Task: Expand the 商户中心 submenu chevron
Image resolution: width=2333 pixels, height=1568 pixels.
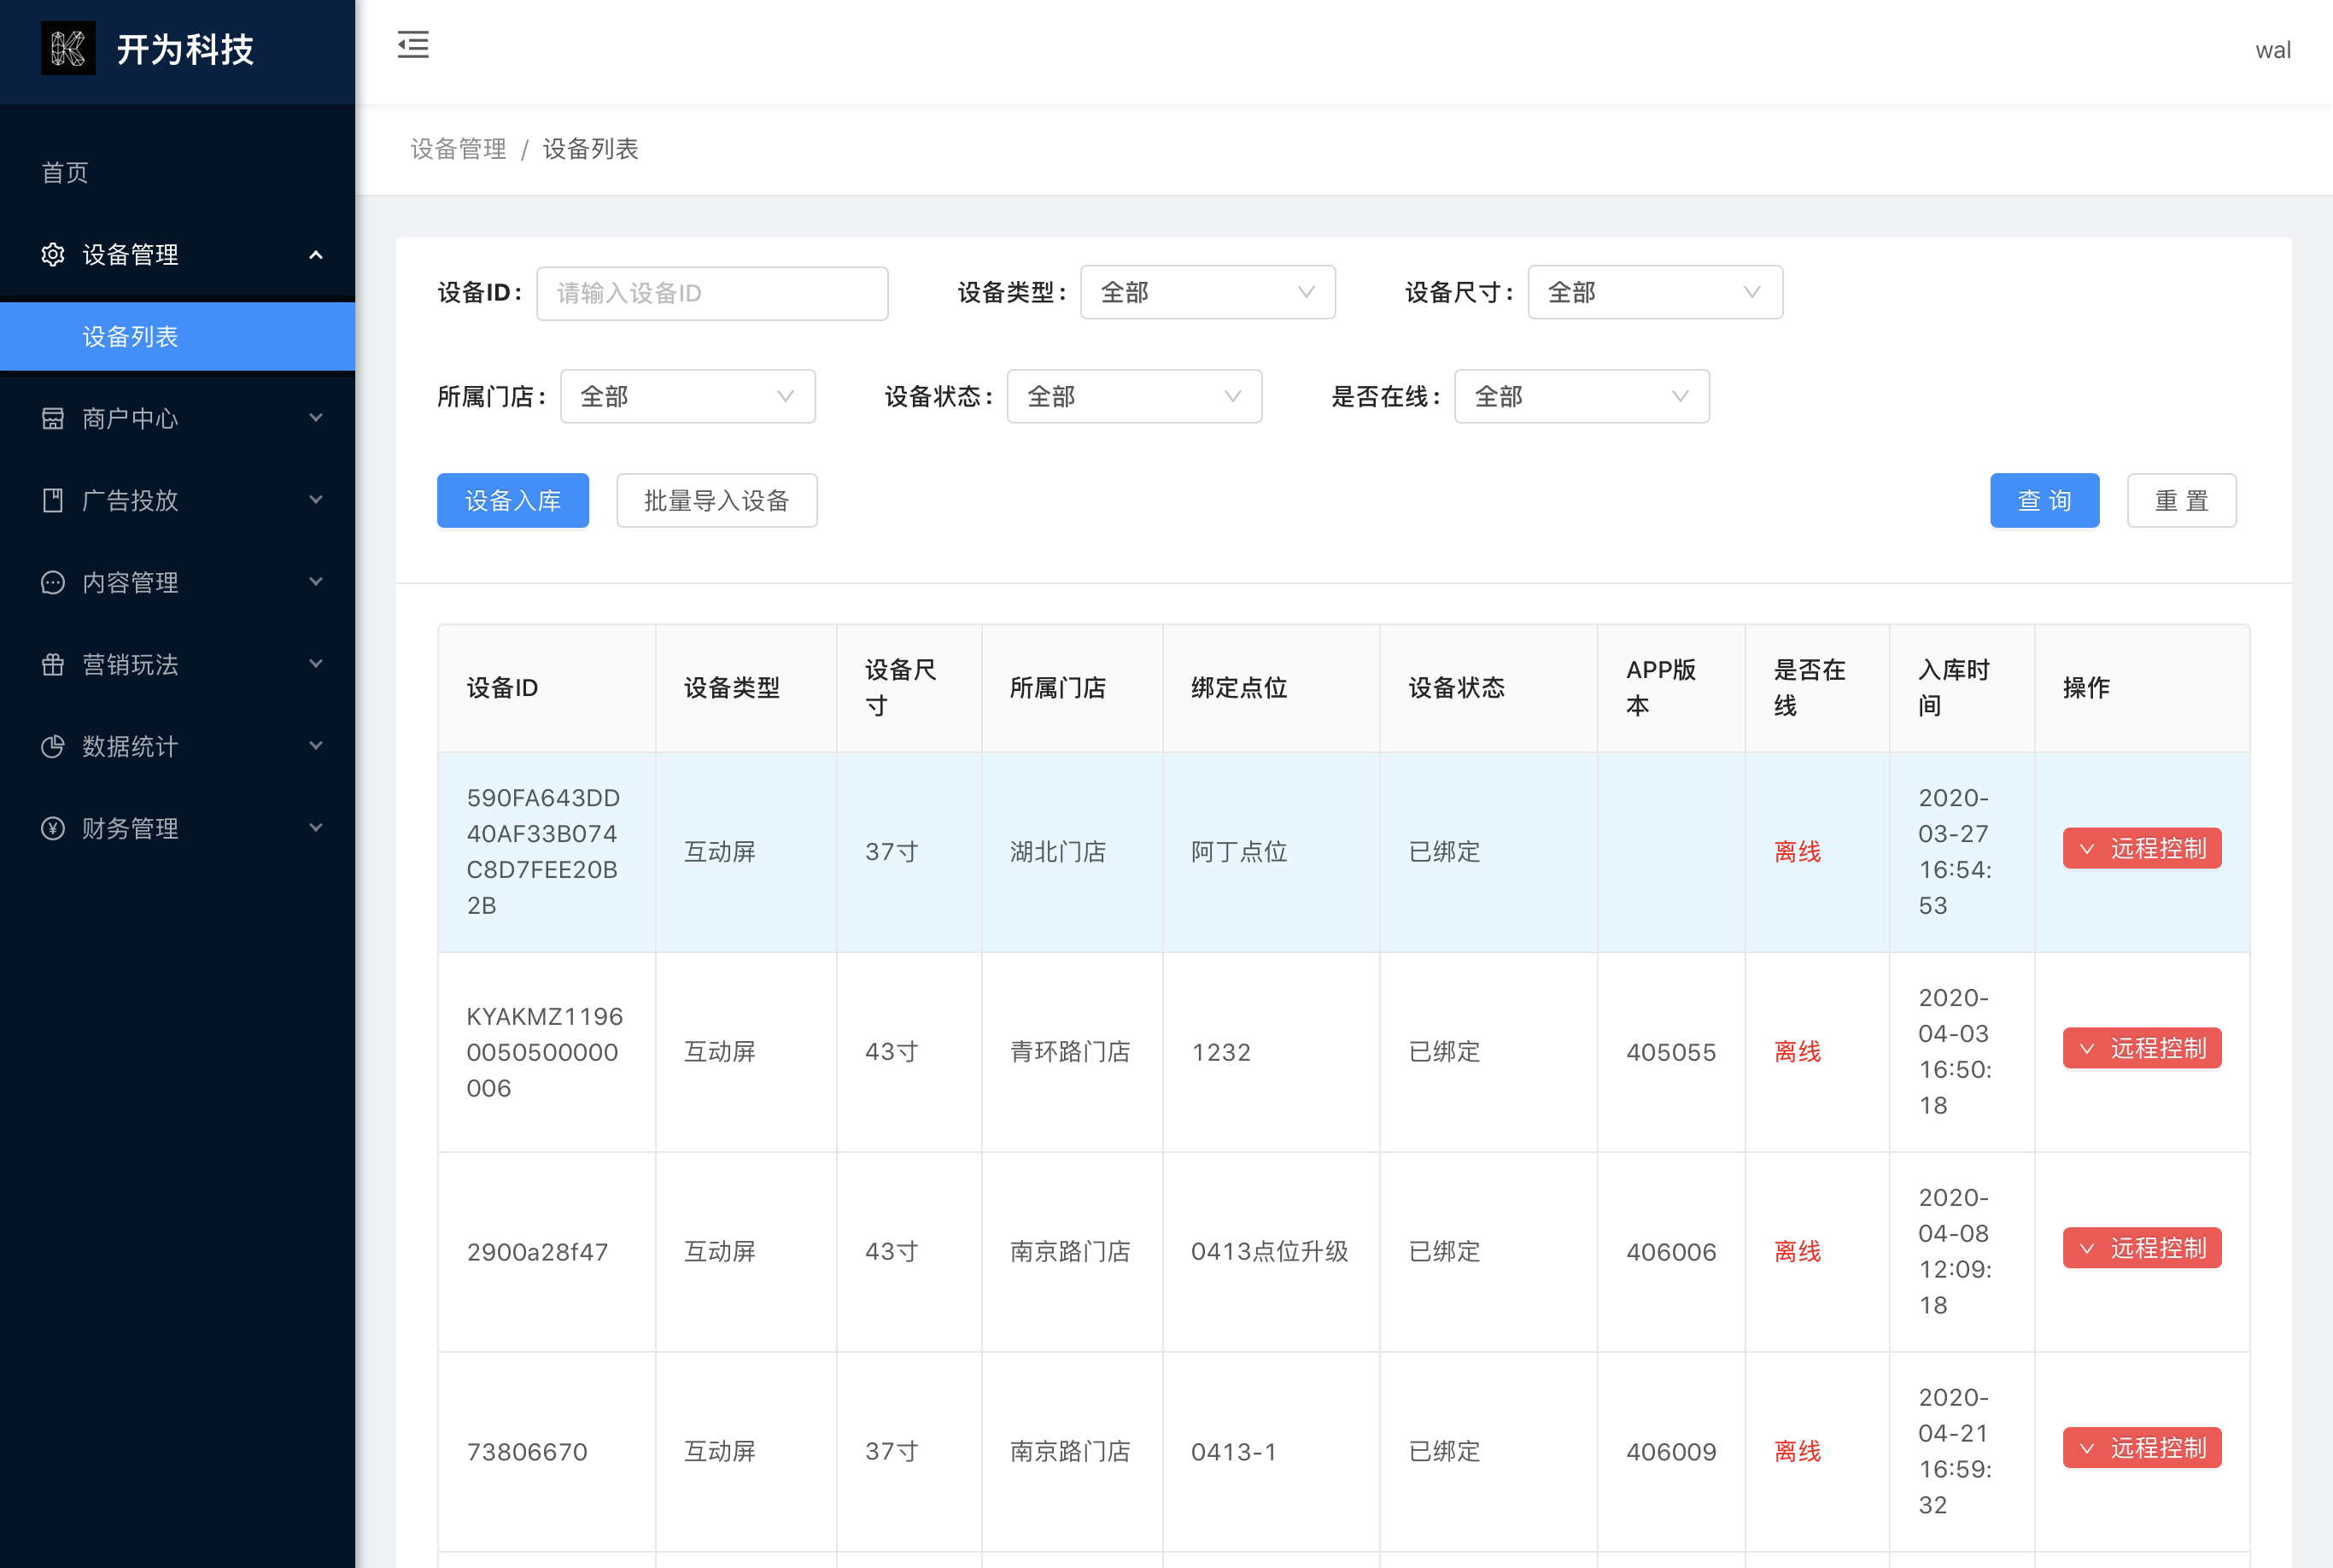Action: pyautogui.click(x=316, y=418)
